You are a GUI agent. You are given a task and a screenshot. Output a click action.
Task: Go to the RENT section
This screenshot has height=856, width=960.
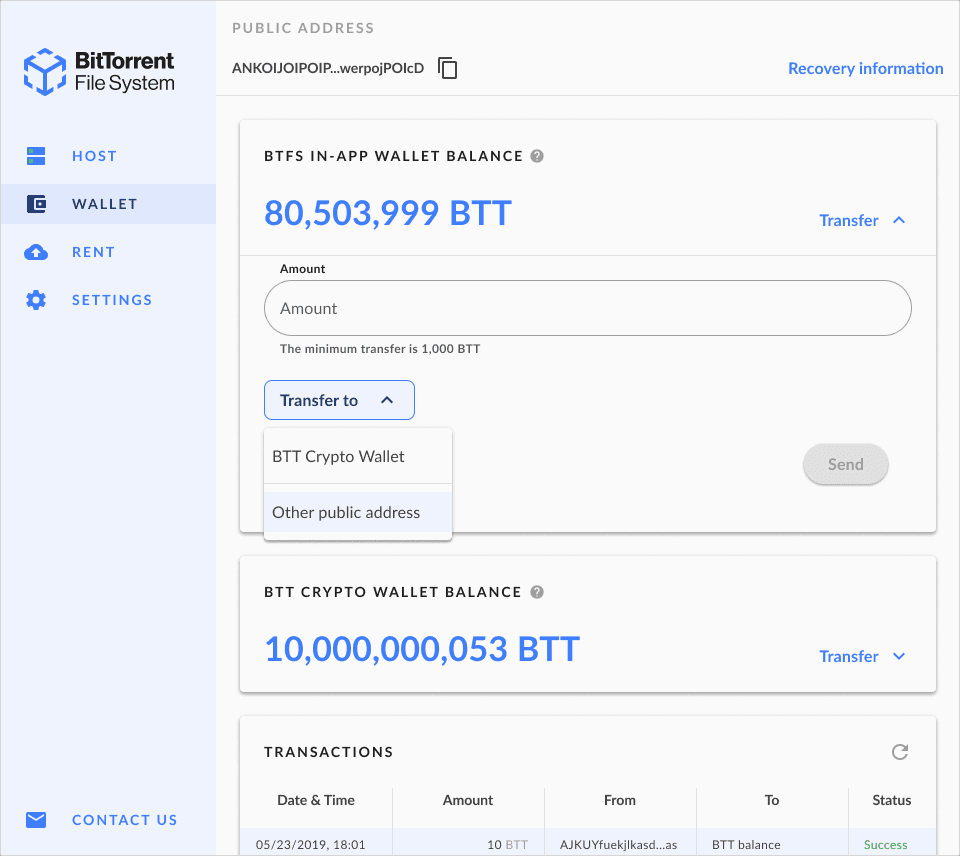pyautogui.click(x=93, y=252)
